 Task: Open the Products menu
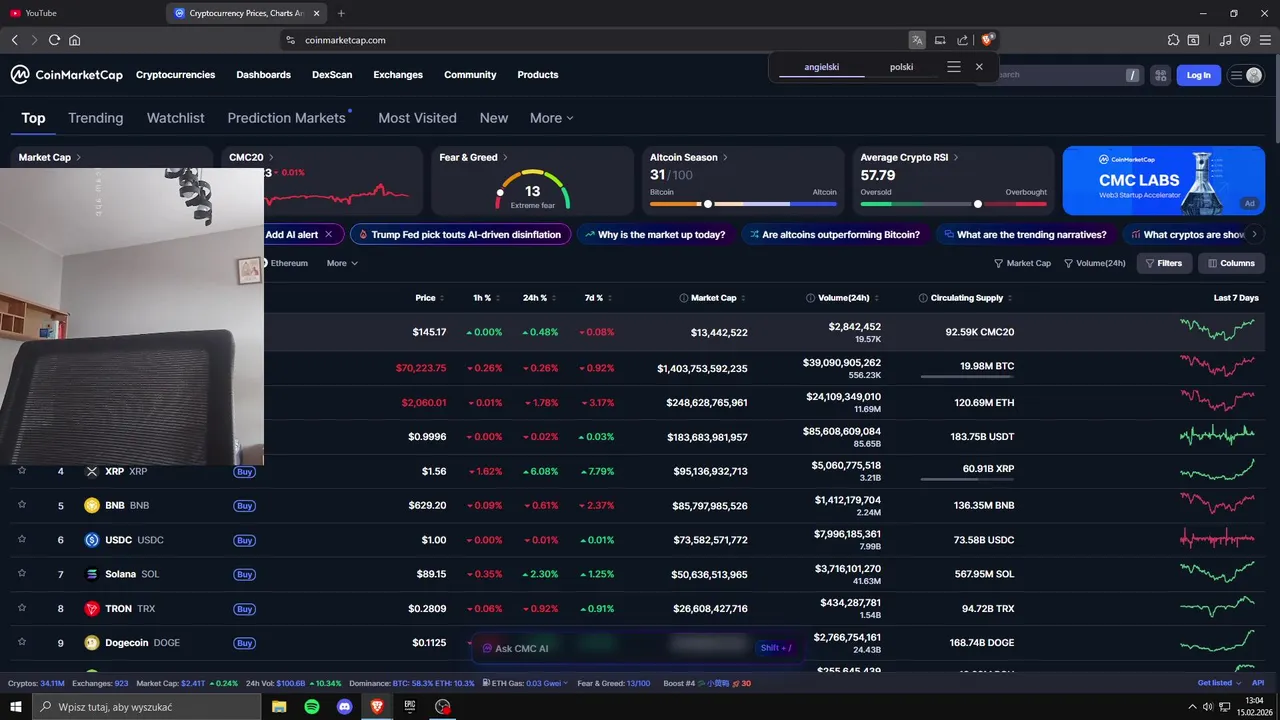[538, 75]
